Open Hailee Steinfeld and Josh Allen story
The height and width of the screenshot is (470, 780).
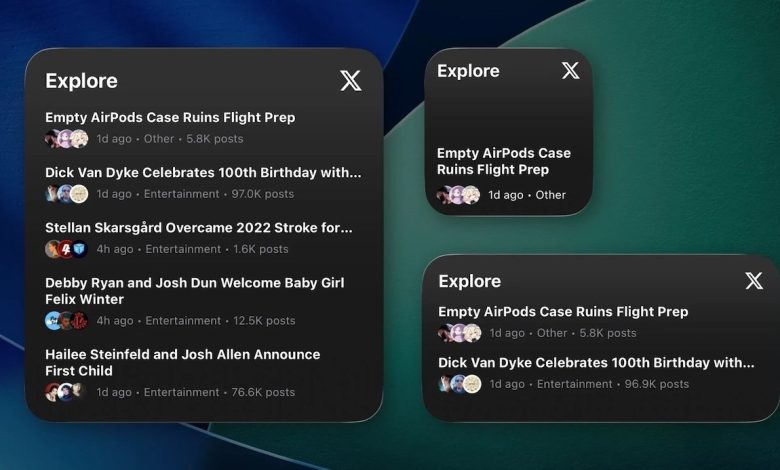point(182,362)
